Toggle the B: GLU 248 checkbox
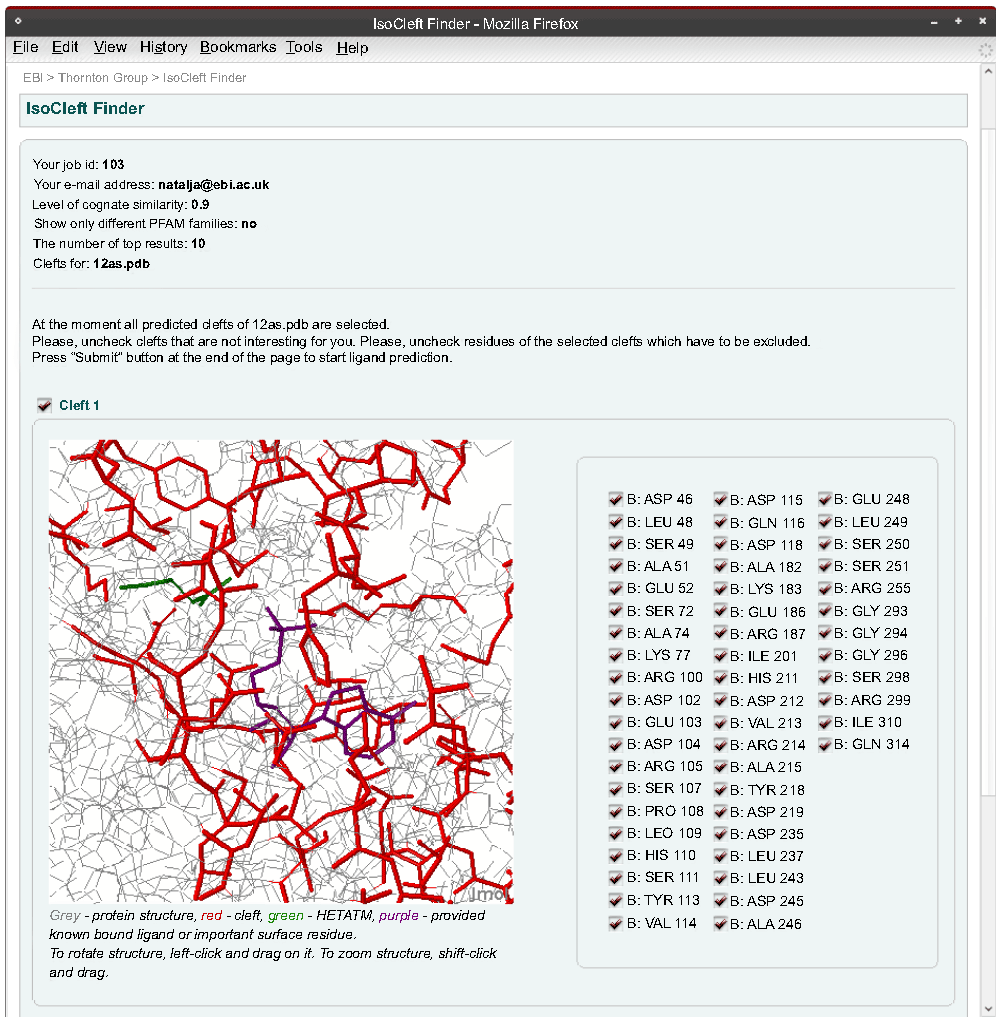 826,499
